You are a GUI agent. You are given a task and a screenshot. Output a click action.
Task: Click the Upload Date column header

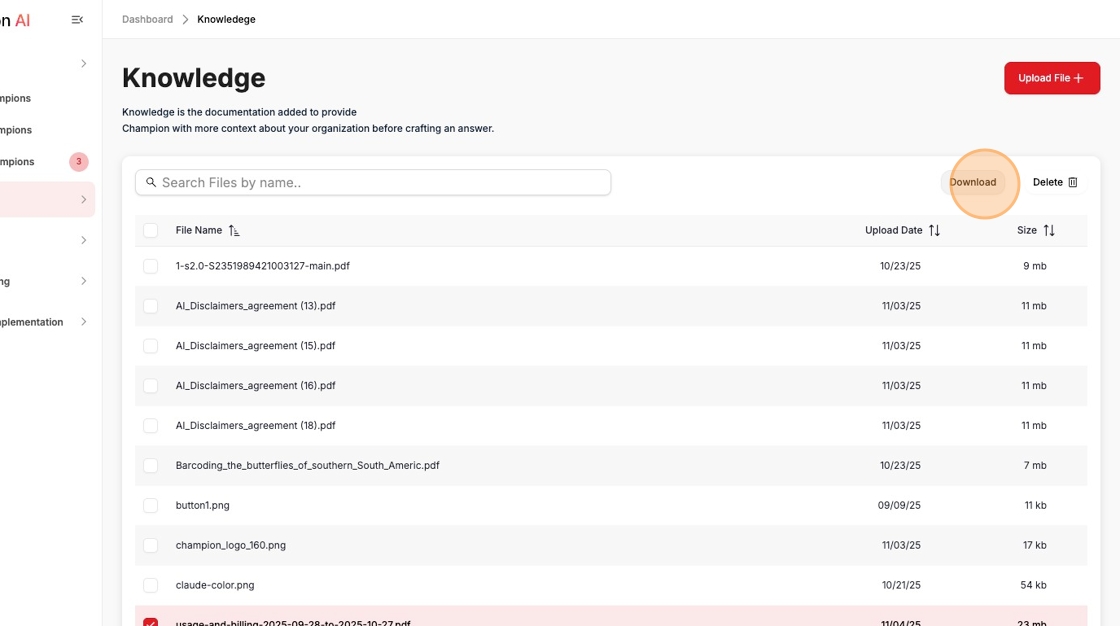click(x=894, y=230)
